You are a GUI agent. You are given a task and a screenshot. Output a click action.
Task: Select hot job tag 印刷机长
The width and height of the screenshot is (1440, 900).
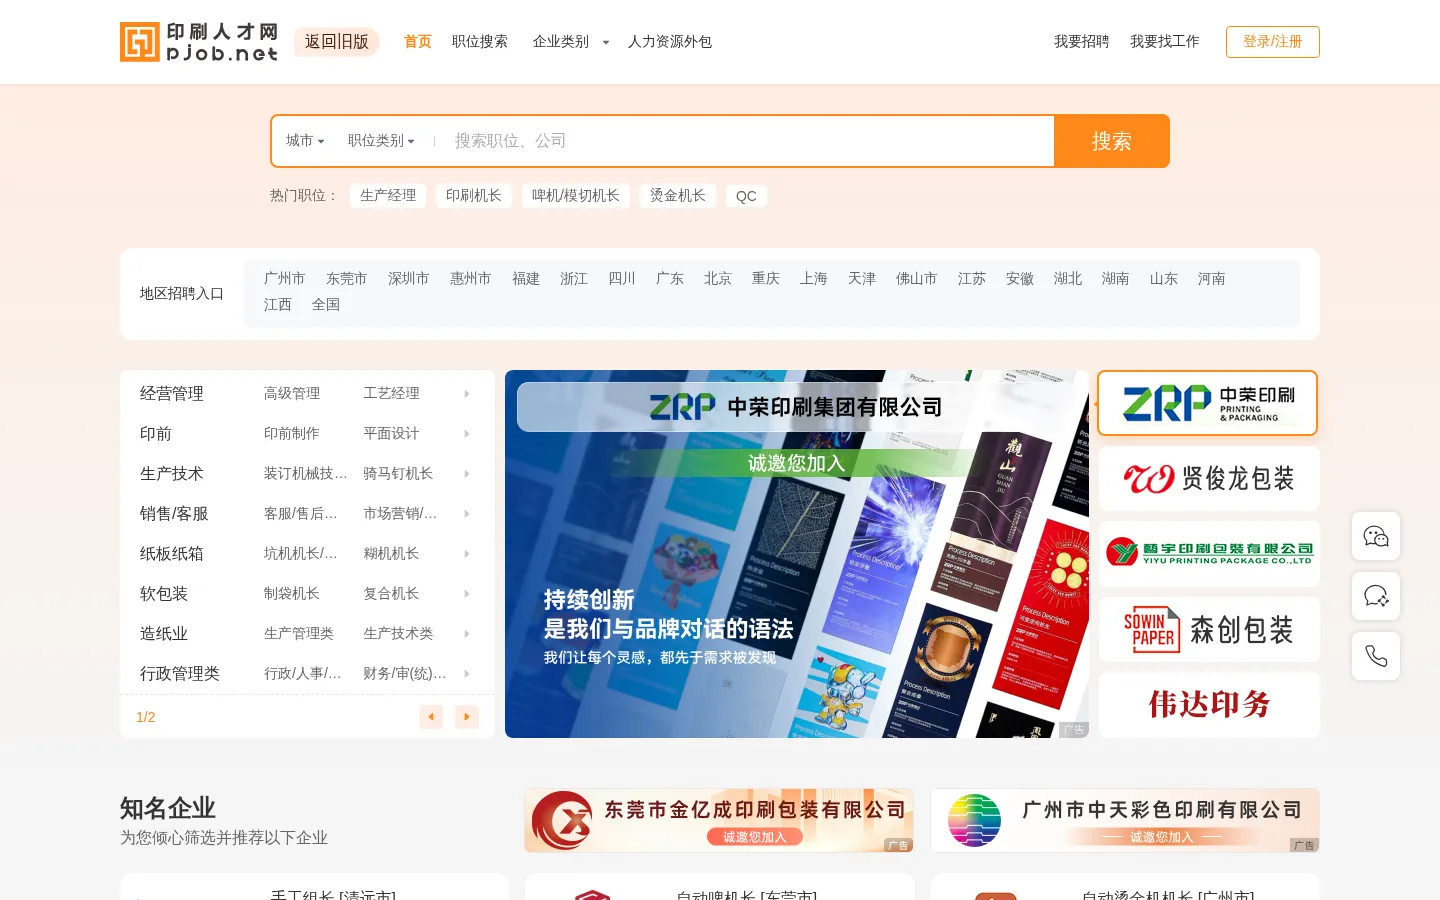point(474,196)
